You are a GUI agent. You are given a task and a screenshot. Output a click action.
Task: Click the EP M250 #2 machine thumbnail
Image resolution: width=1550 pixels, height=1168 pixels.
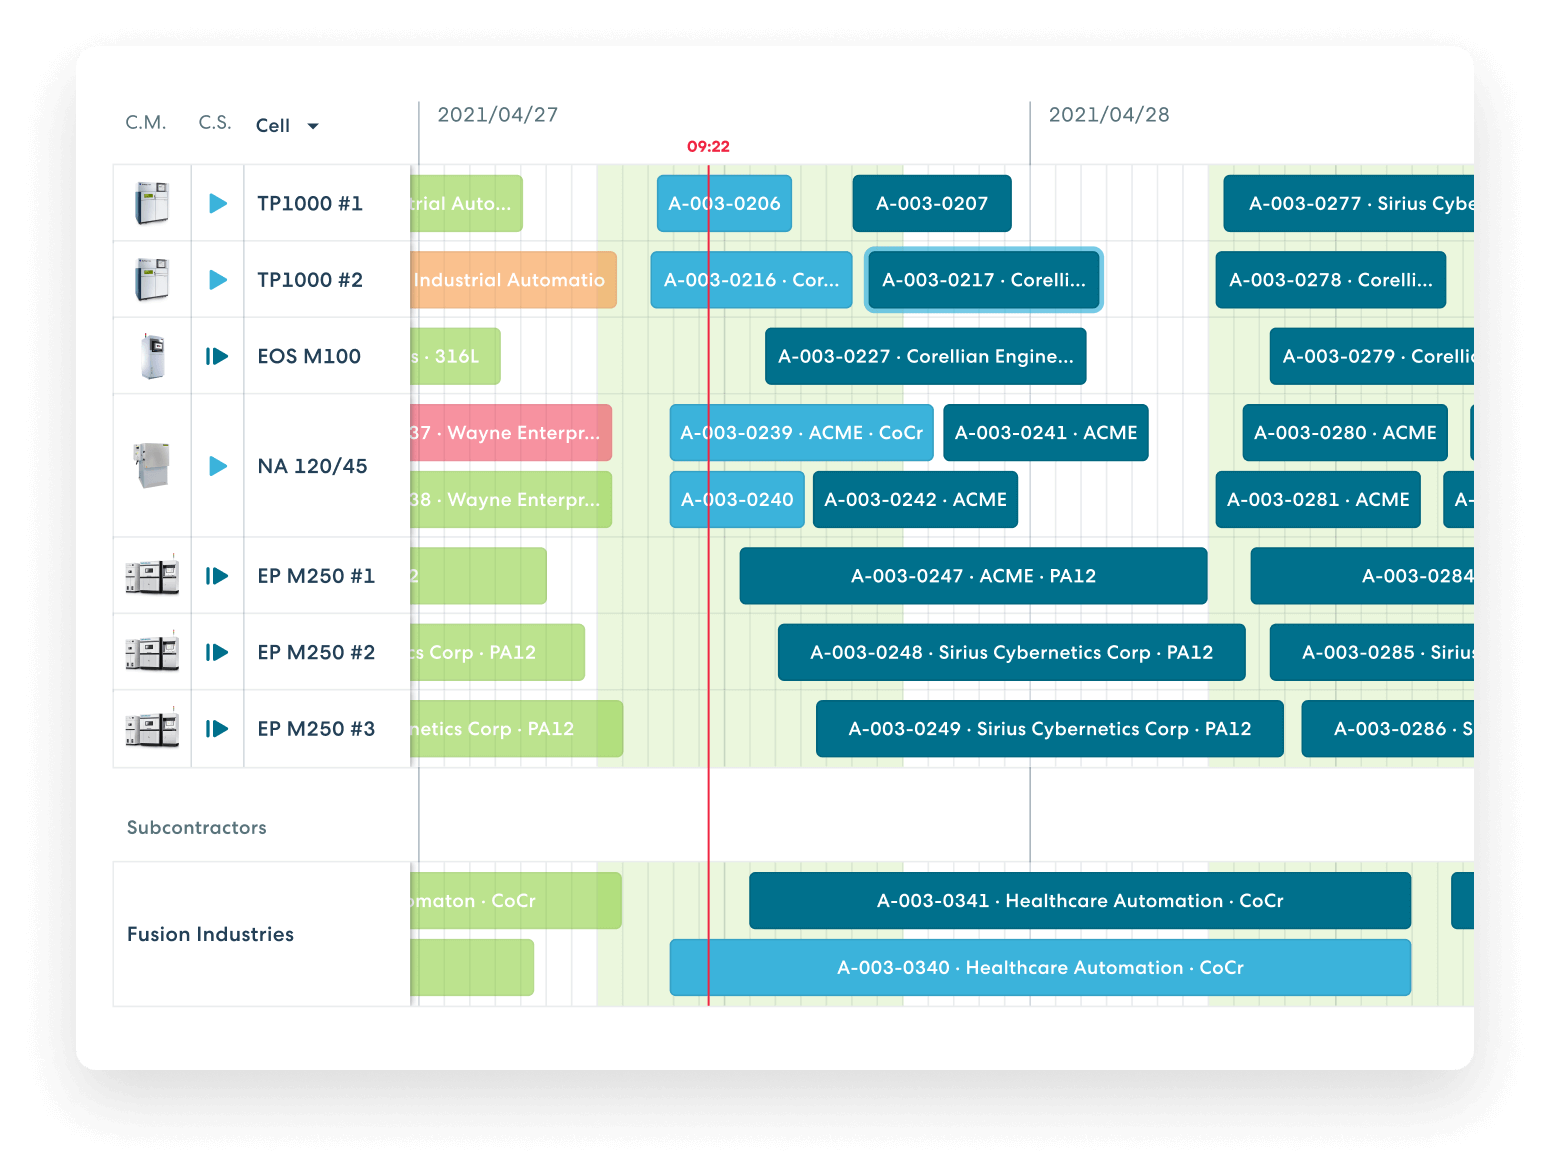(152, 652)
